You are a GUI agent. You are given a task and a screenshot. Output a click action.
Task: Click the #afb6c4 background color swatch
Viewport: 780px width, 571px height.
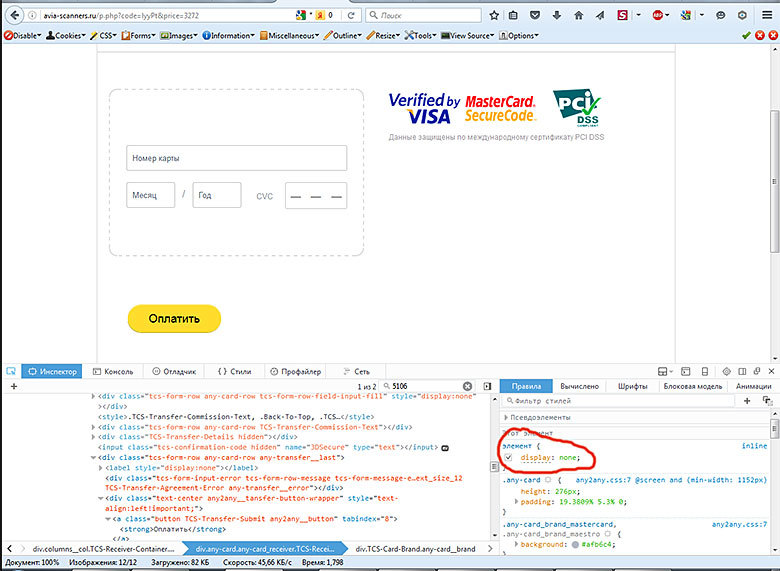click(575, 545)
